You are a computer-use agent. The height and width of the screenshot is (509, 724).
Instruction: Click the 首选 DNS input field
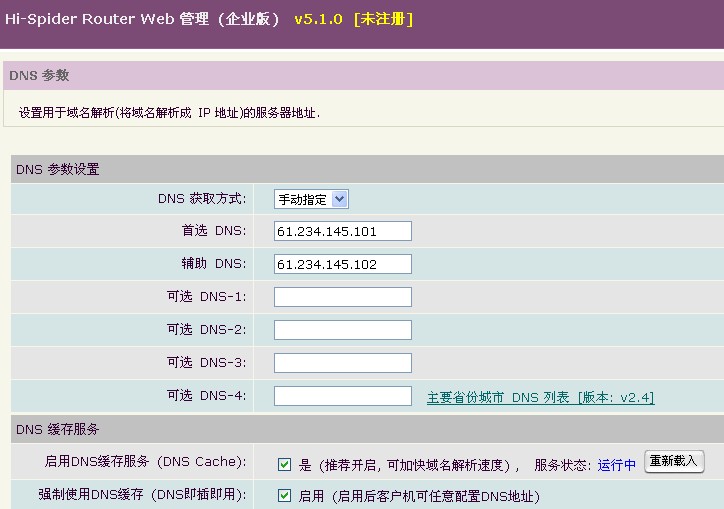coord(343,231)
